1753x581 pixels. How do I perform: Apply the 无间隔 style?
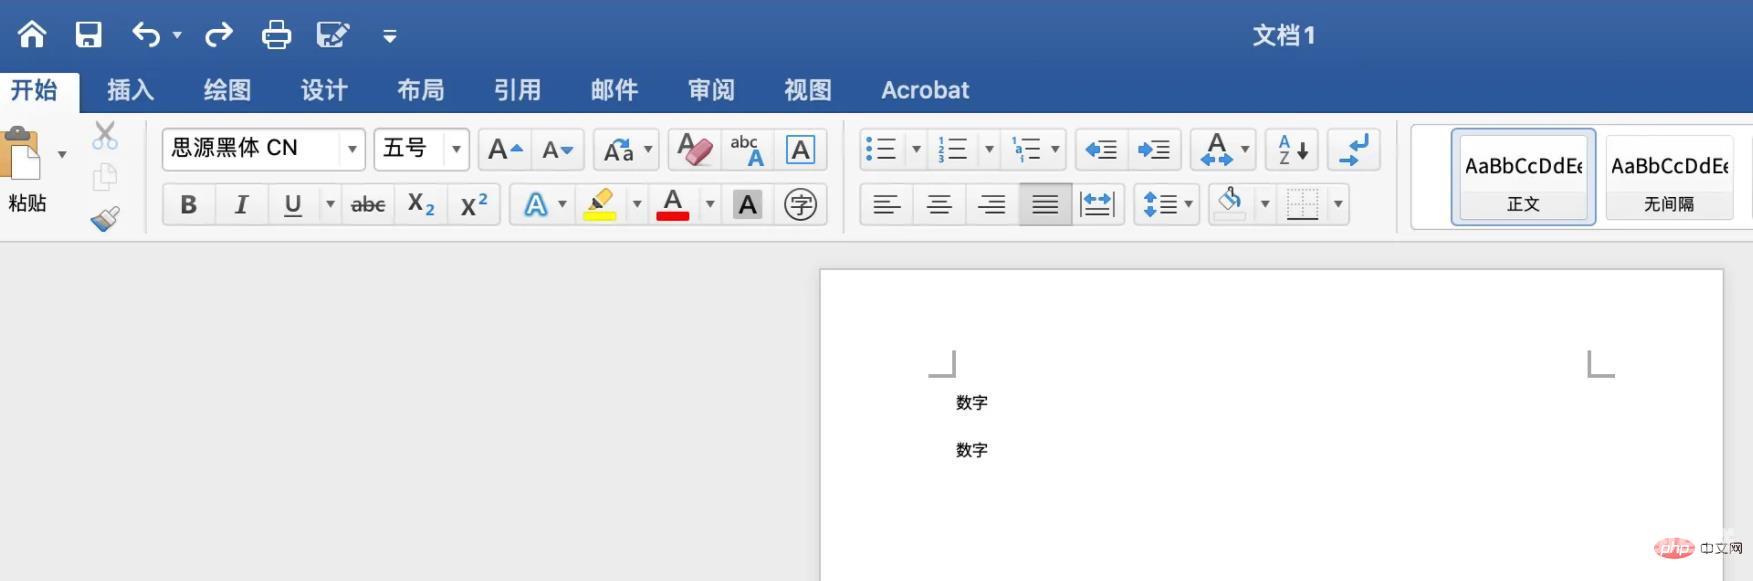1668,177
